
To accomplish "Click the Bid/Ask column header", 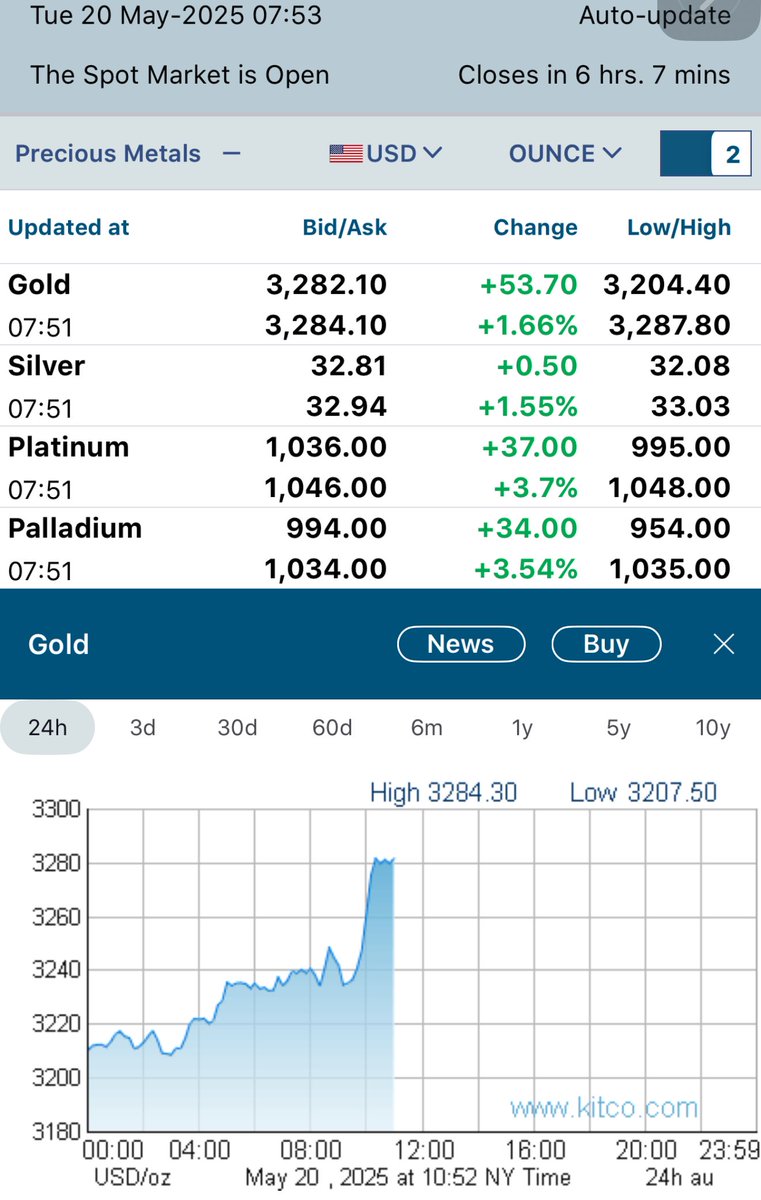I will (x=345, y=227).
